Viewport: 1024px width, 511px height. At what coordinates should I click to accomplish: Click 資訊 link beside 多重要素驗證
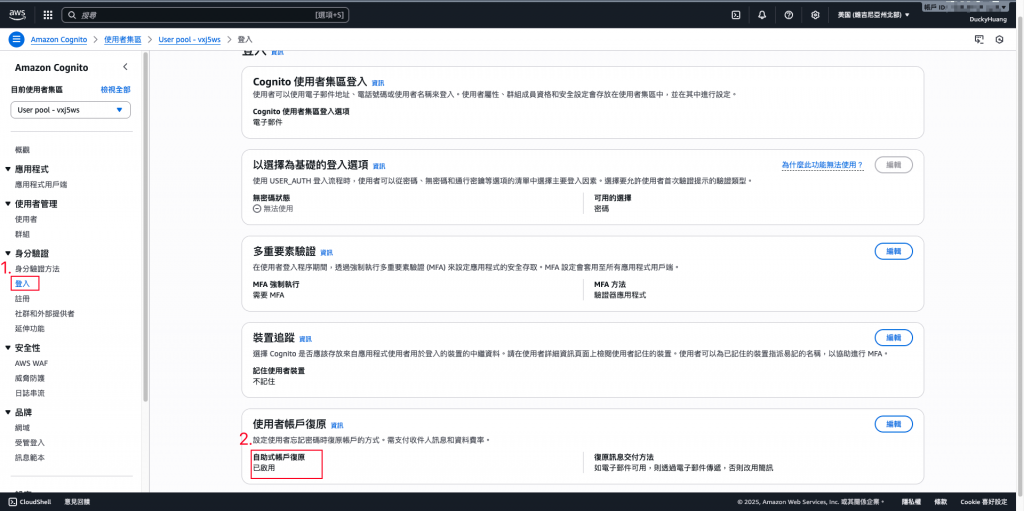327,252
